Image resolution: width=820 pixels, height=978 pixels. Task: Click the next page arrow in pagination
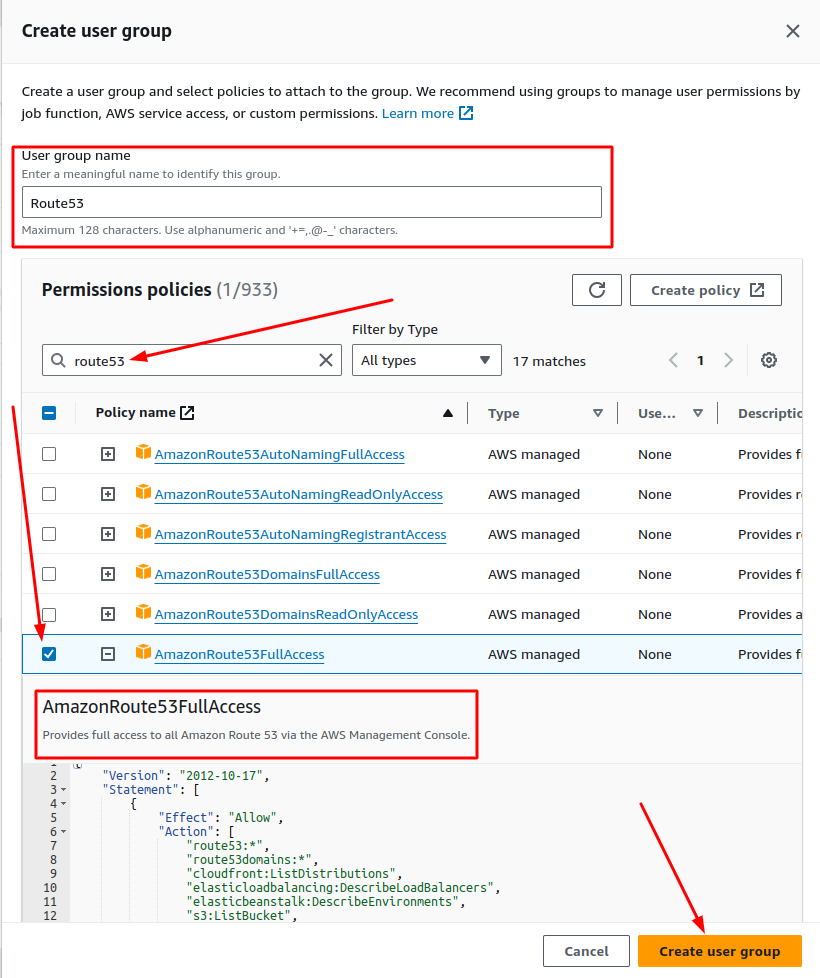click(728, 360)
